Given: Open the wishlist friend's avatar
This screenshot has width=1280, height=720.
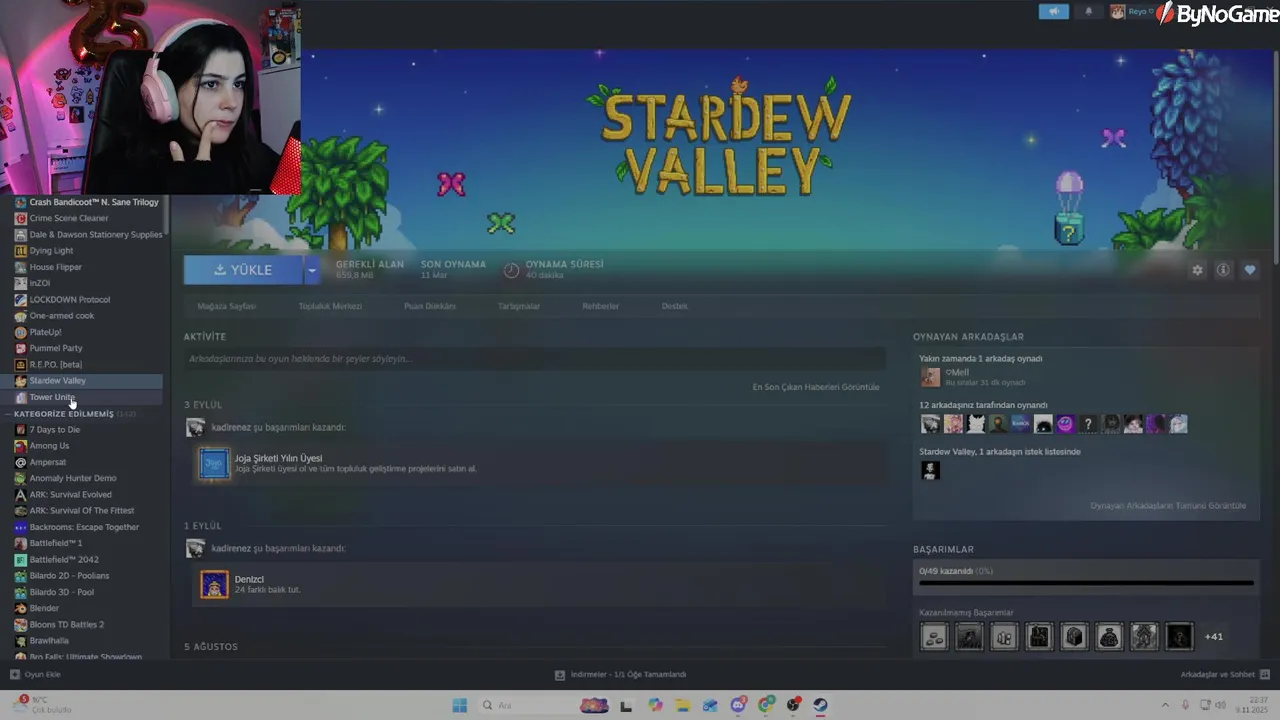Looking at the screenshot, I should 930,471.
